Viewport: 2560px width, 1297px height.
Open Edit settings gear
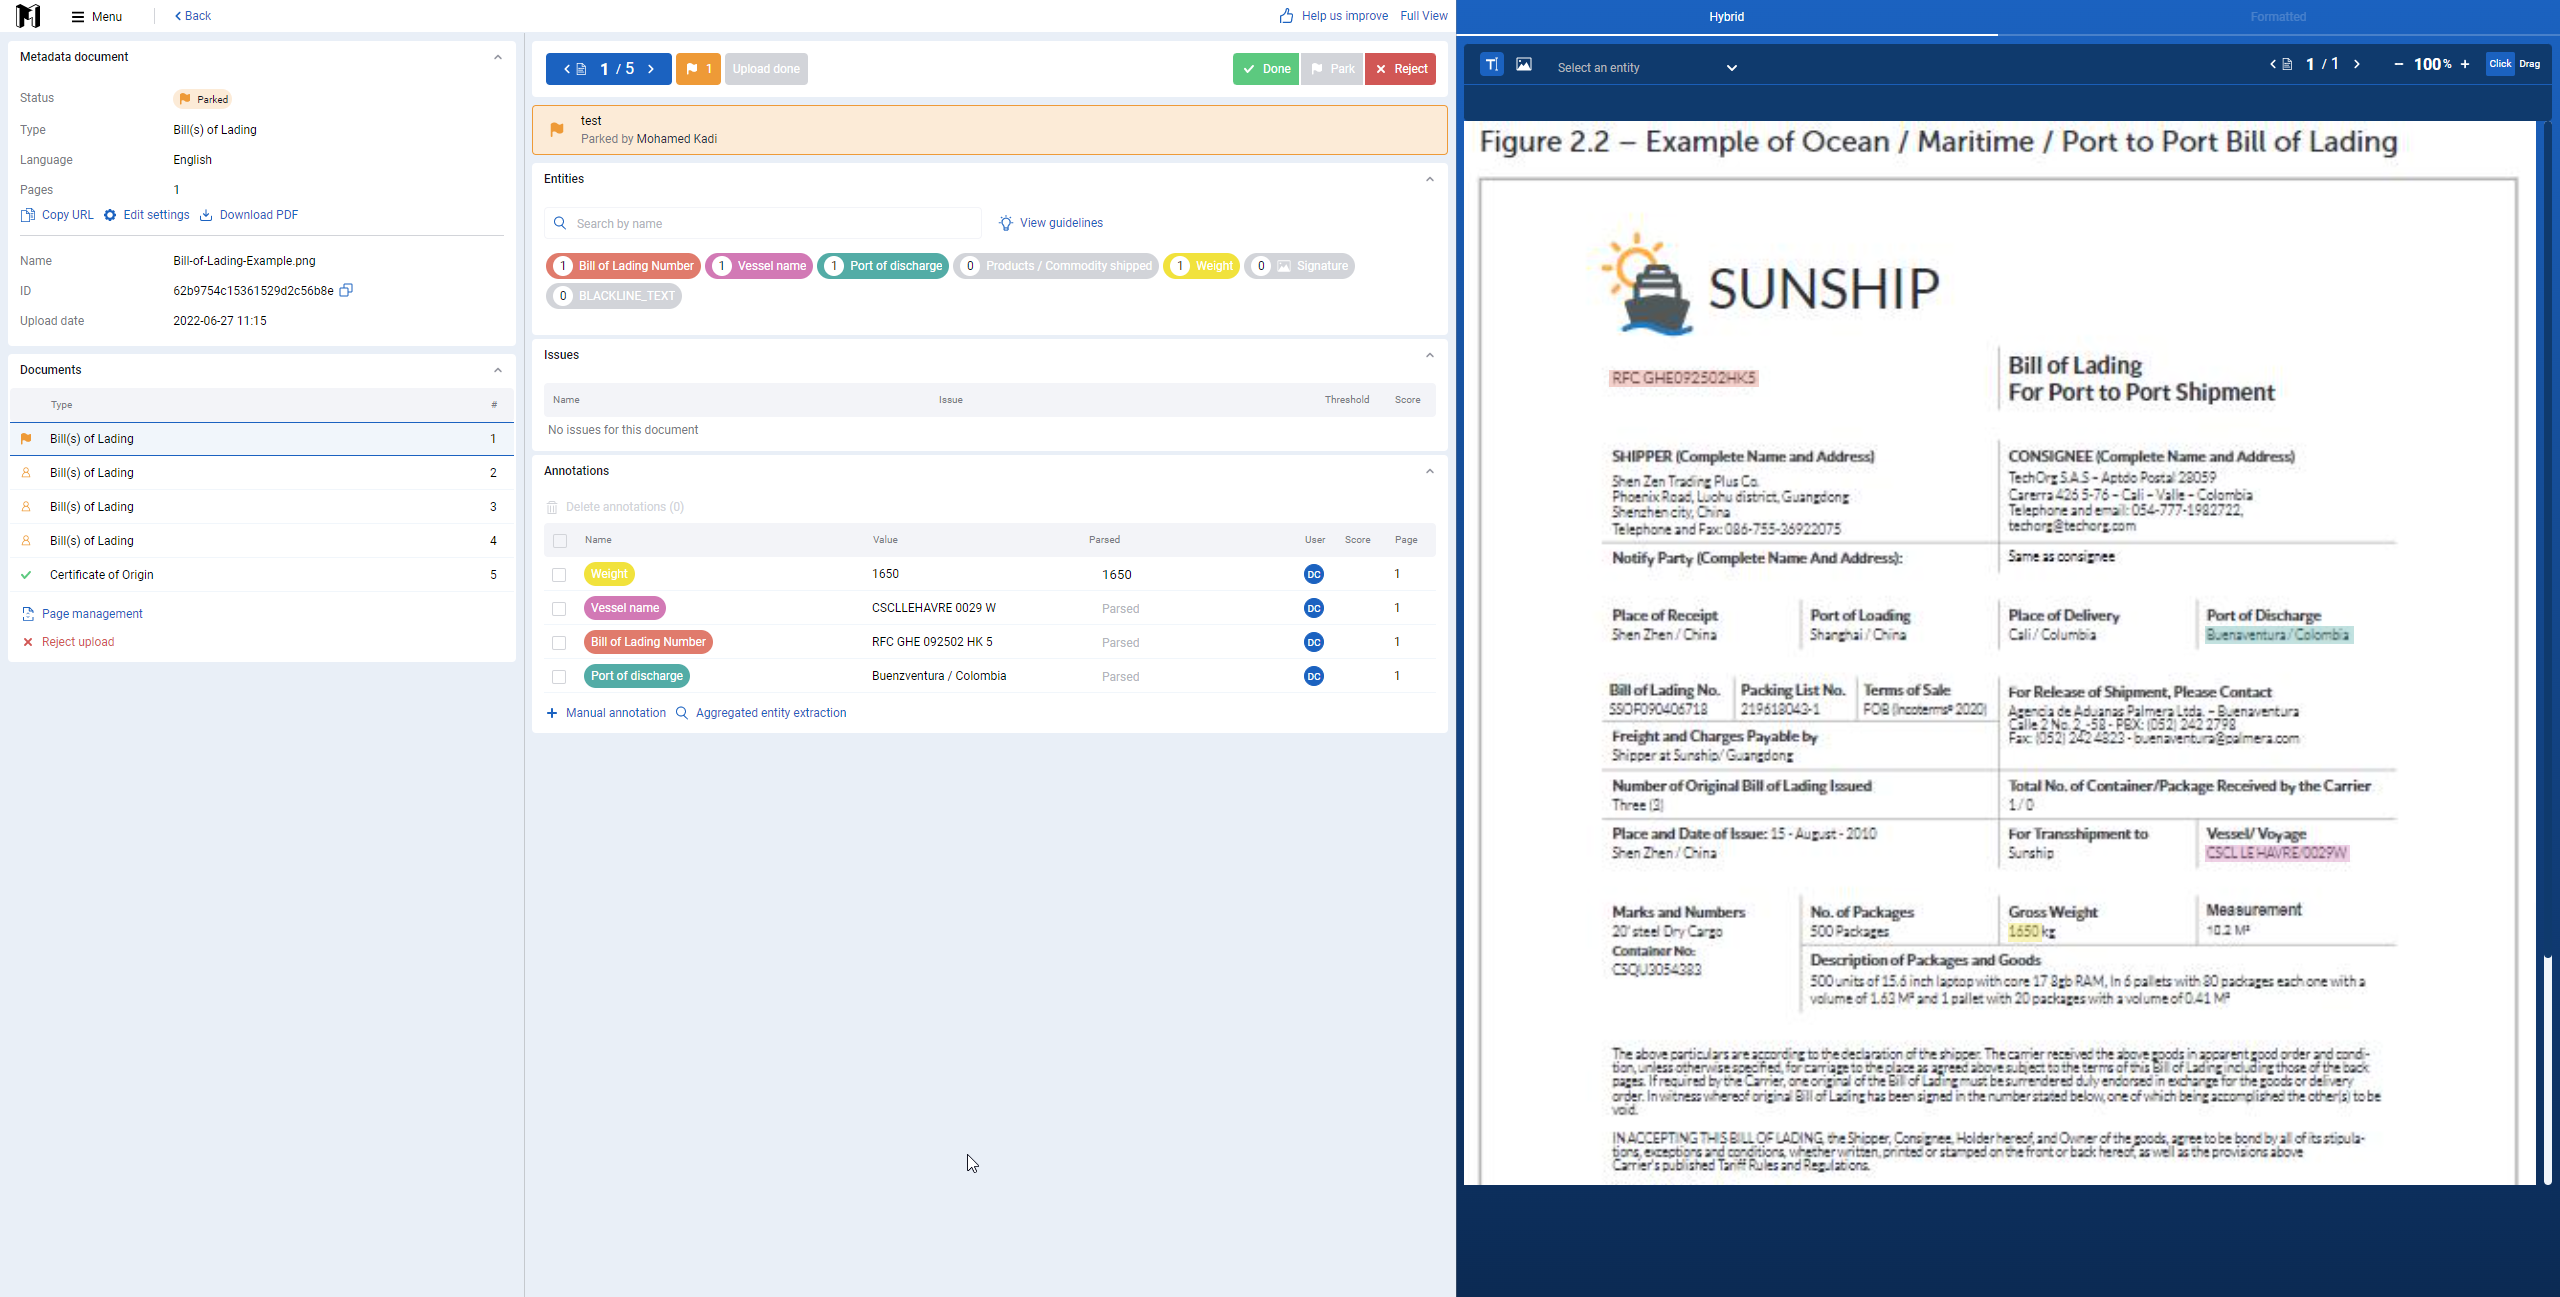click(147, 215)
